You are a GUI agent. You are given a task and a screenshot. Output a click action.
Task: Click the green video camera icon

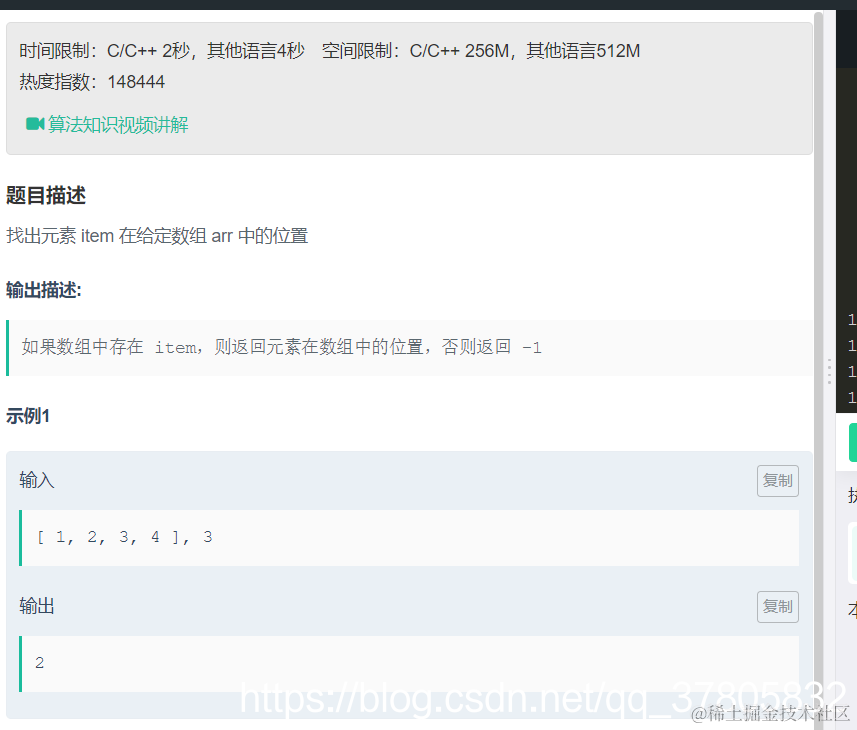click(35, 124)
